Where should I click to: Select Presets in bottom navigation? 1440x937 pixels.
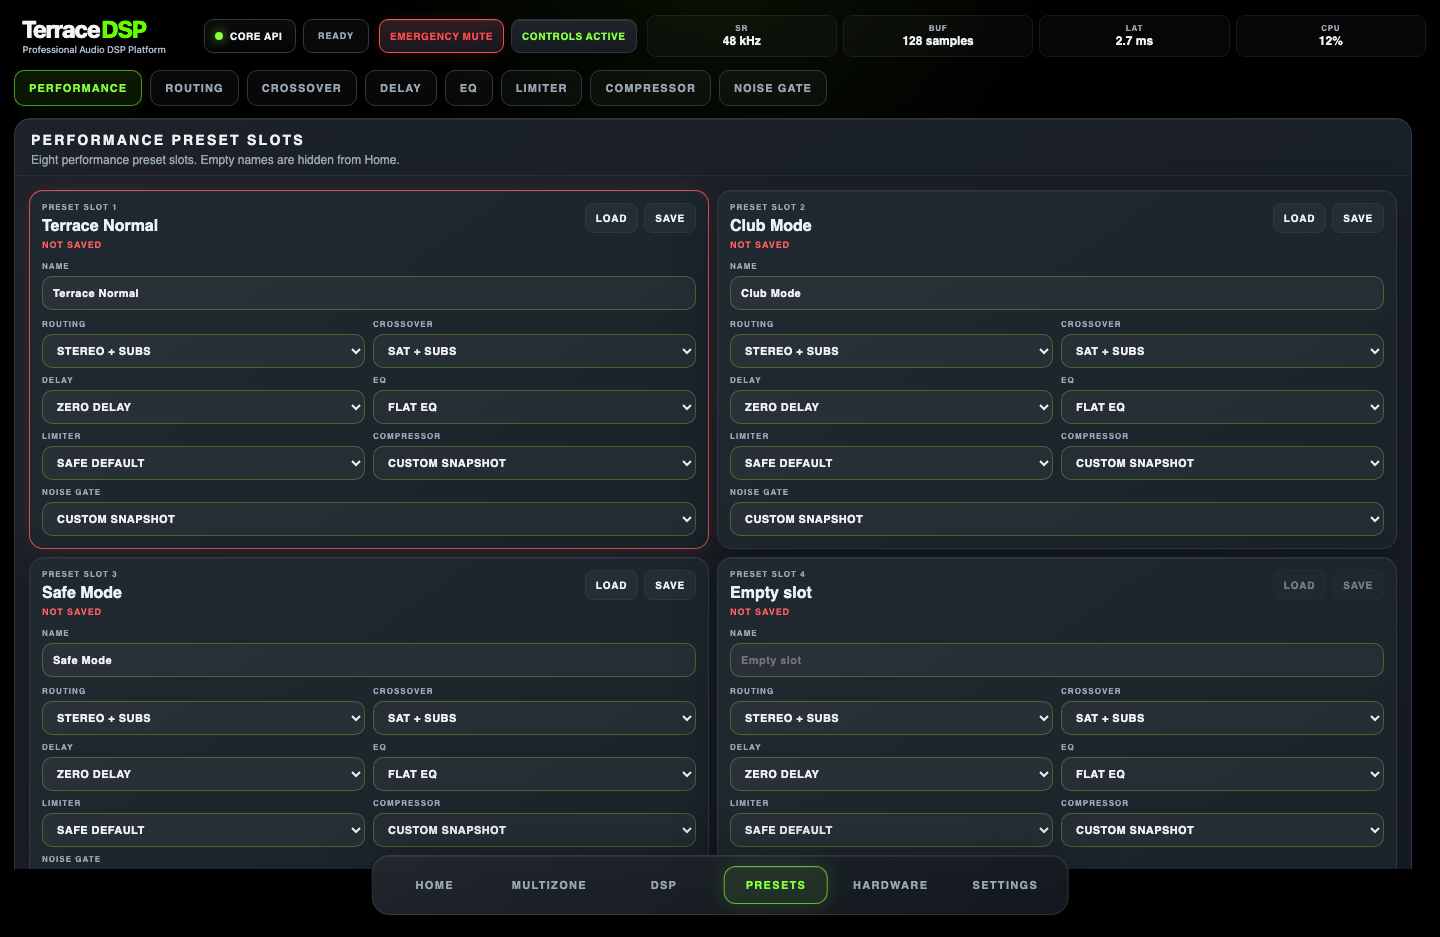click(x=775, y=885)
